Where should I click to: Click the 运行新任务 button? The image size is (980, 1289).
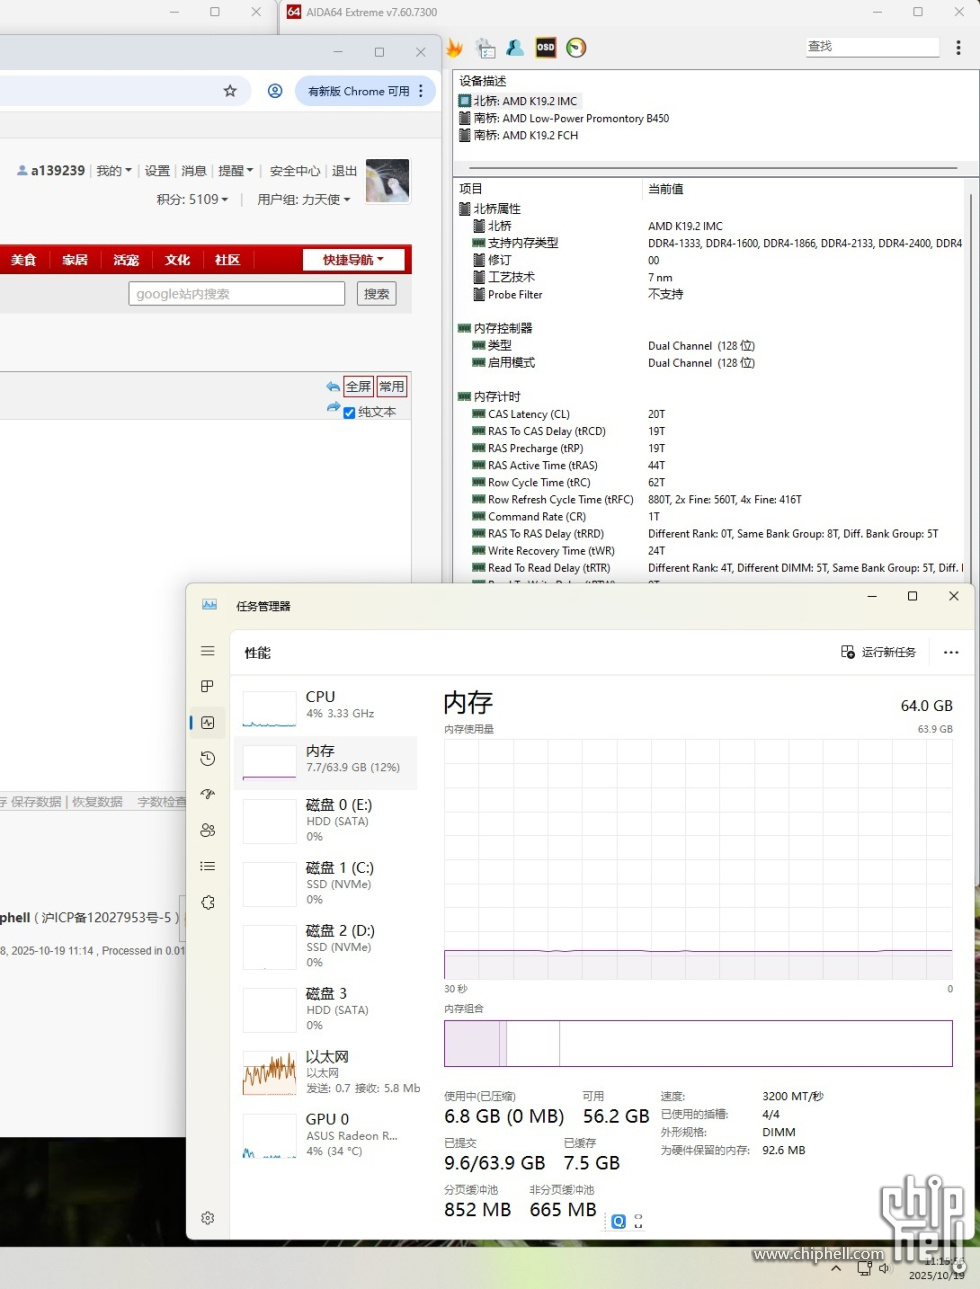click(879, 652)
